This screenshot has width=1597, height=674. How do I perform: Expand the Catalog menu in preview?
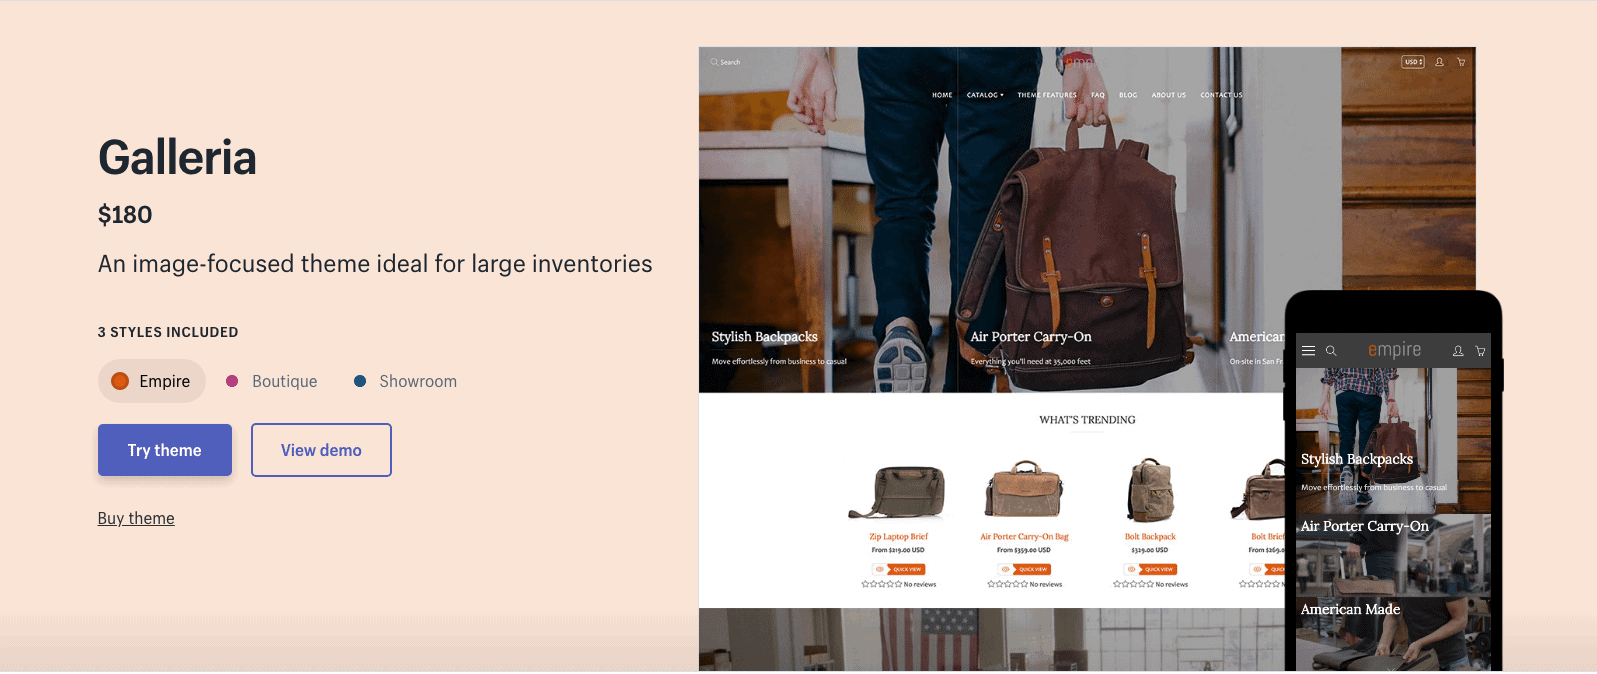click(x=985, y=95)
